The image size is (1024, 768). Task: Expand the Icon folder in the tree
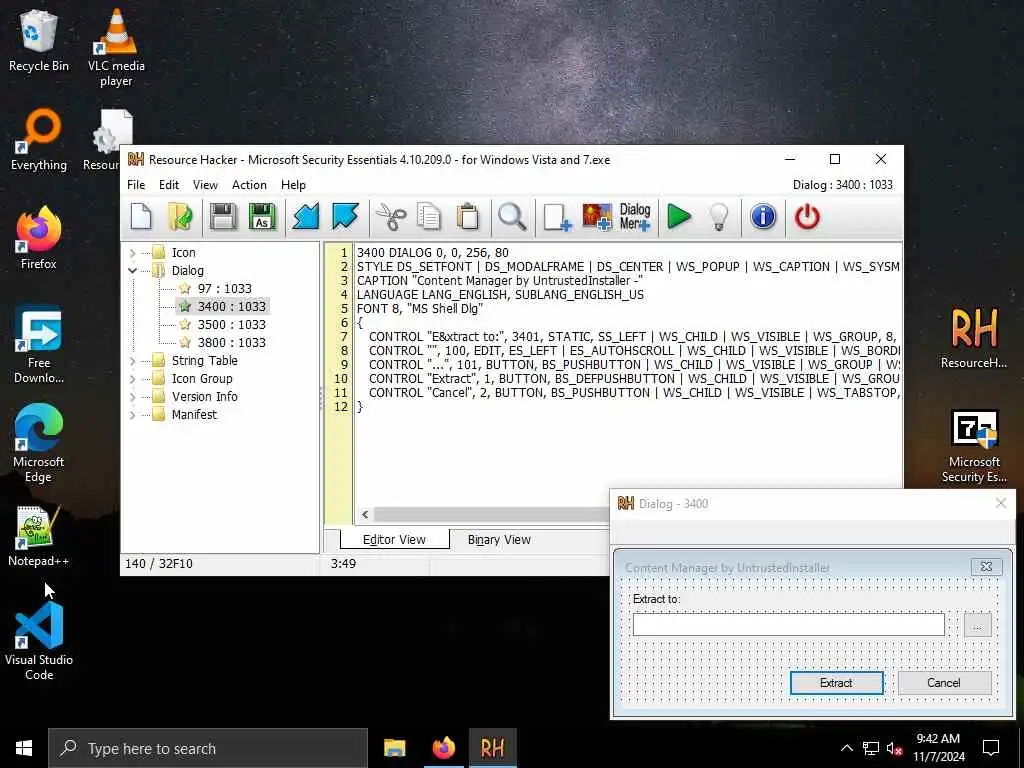point(133,253)
